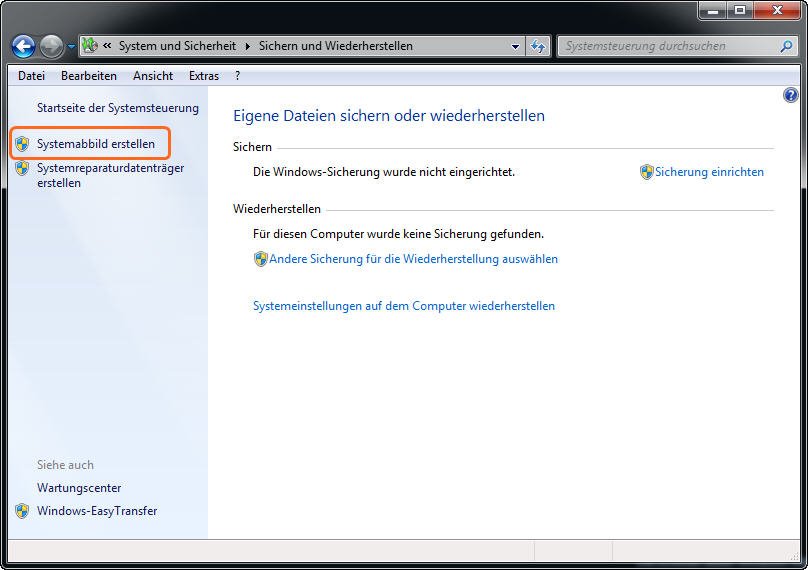Open the Bearbeiten menu
This screenshot has height=570, width=808.
[x=89, y=76]
